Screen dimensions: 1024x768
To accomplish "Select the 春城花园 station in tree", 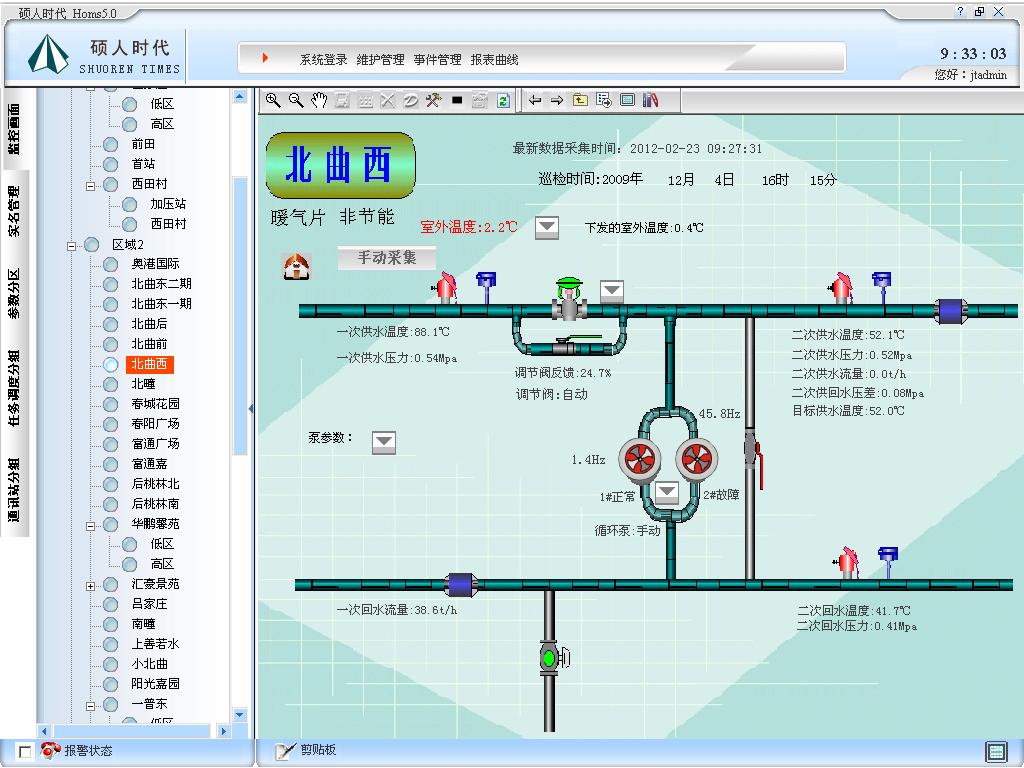I will tap(155, 404).
